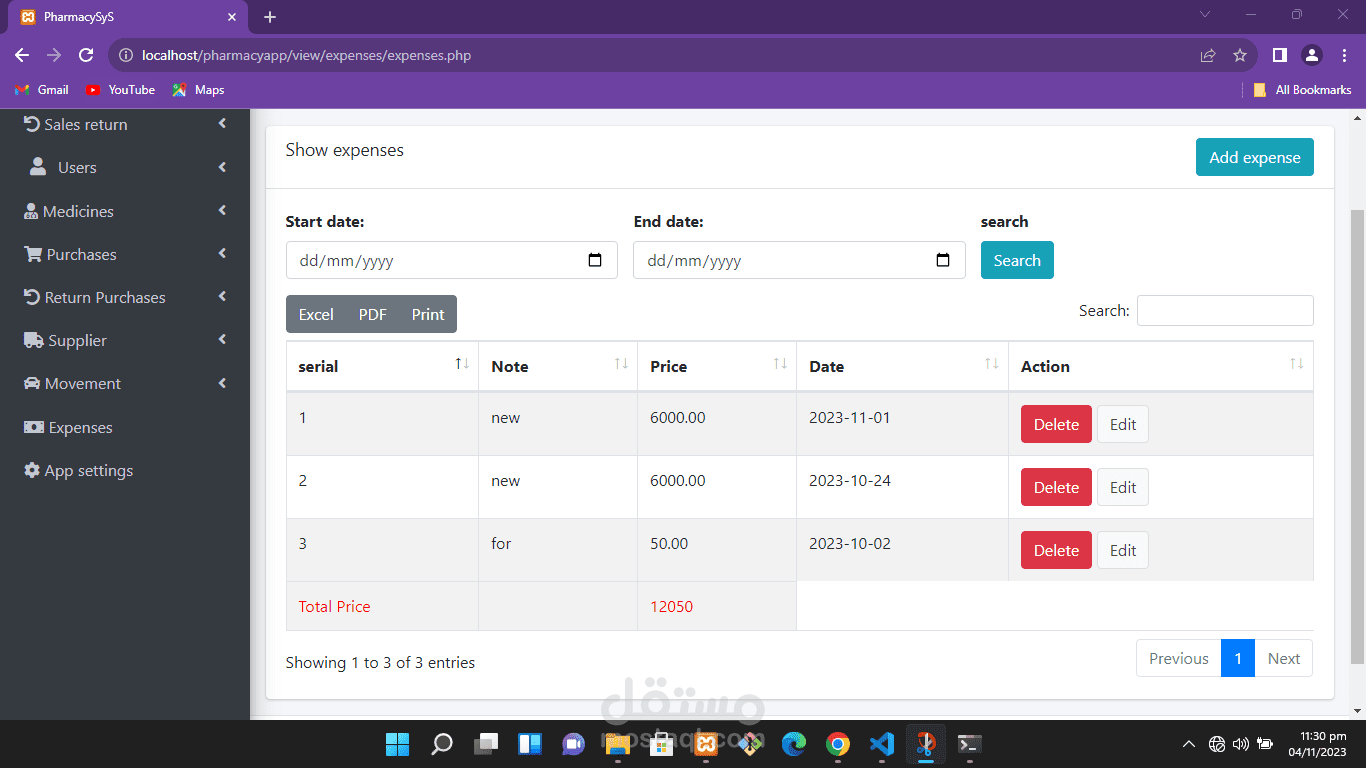
Task: Reload the page with the browser refresh icon
Action: (x=86, y=55)
